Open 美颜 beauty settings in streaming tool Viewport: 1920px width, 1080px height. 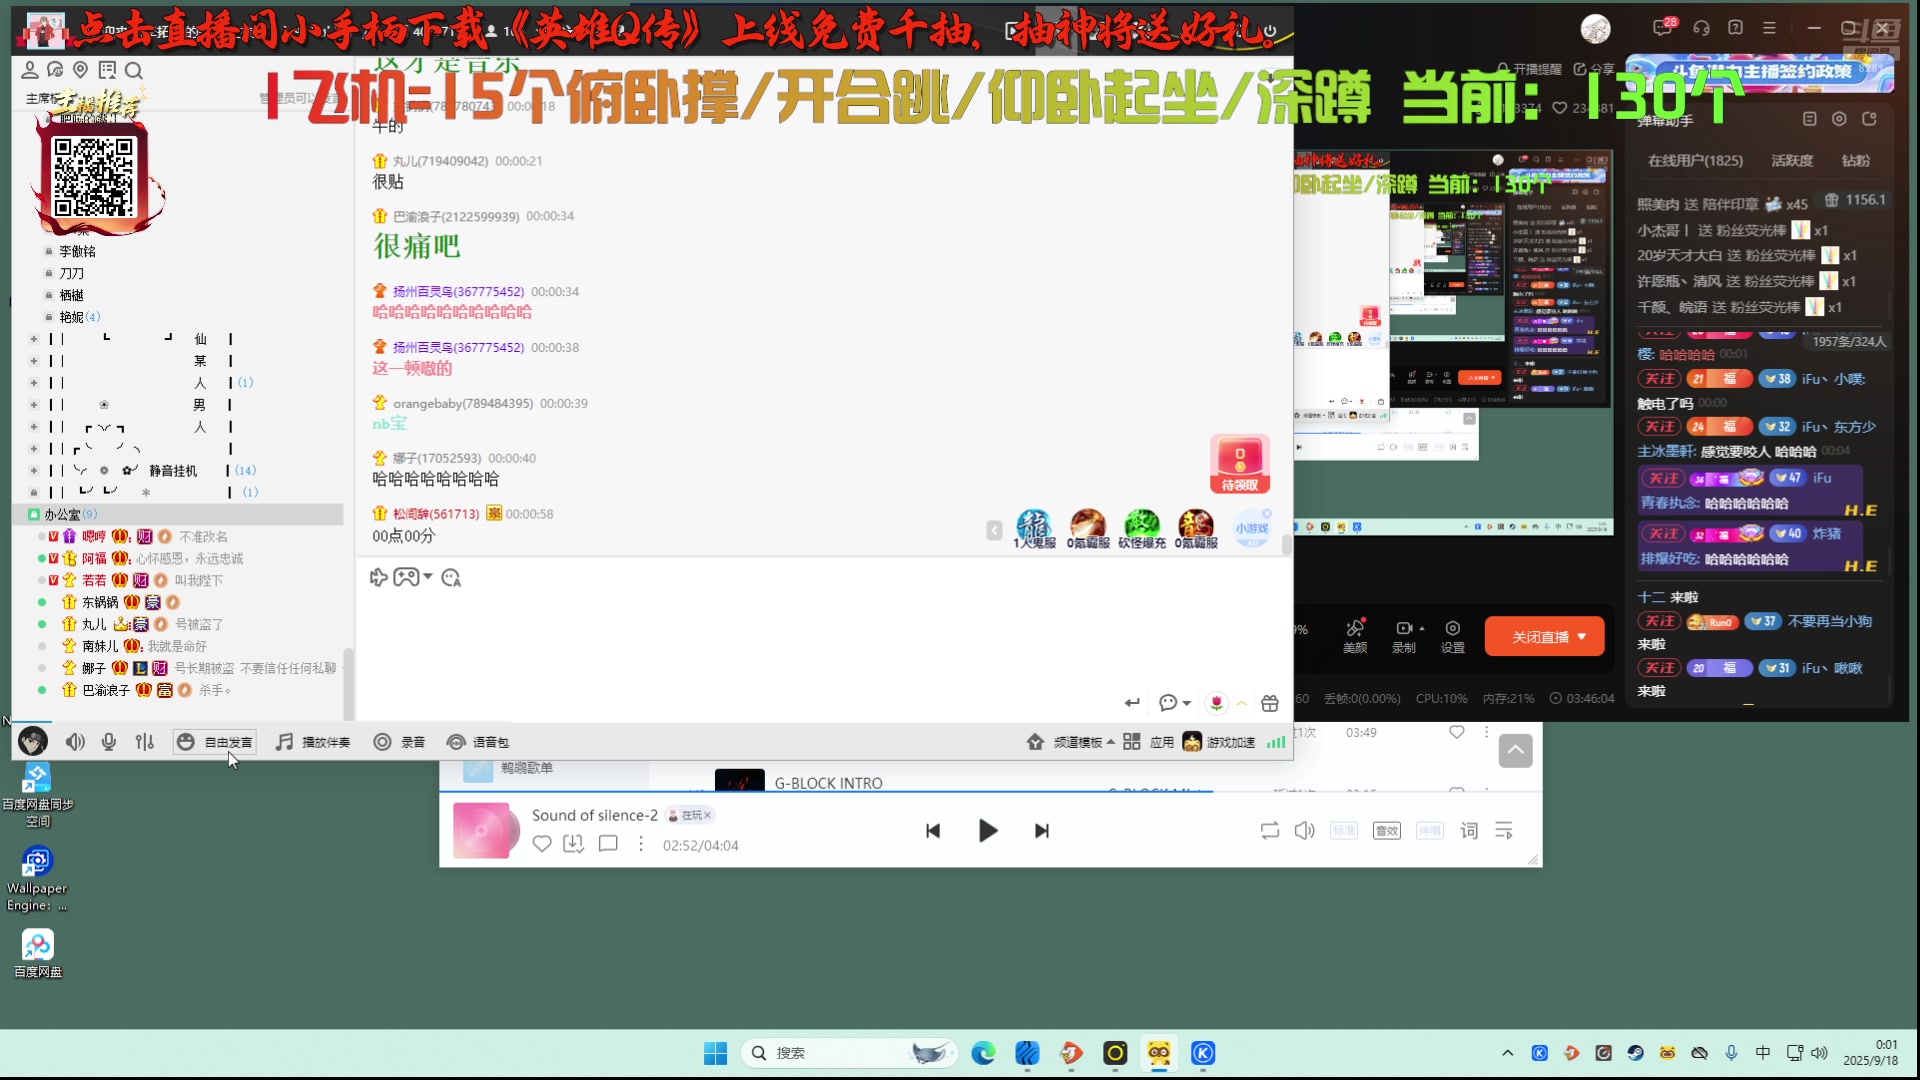[1355, 636]
